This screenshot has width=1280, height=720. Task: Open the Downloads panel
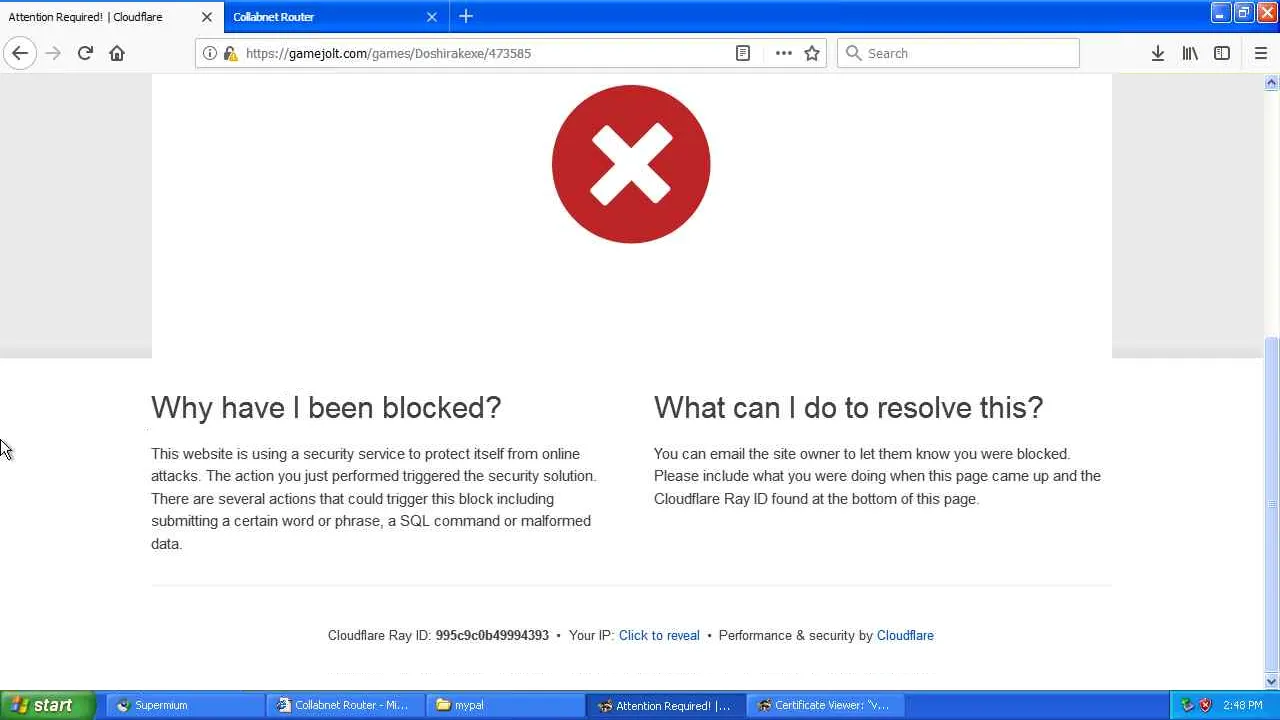coord(1158,53)
